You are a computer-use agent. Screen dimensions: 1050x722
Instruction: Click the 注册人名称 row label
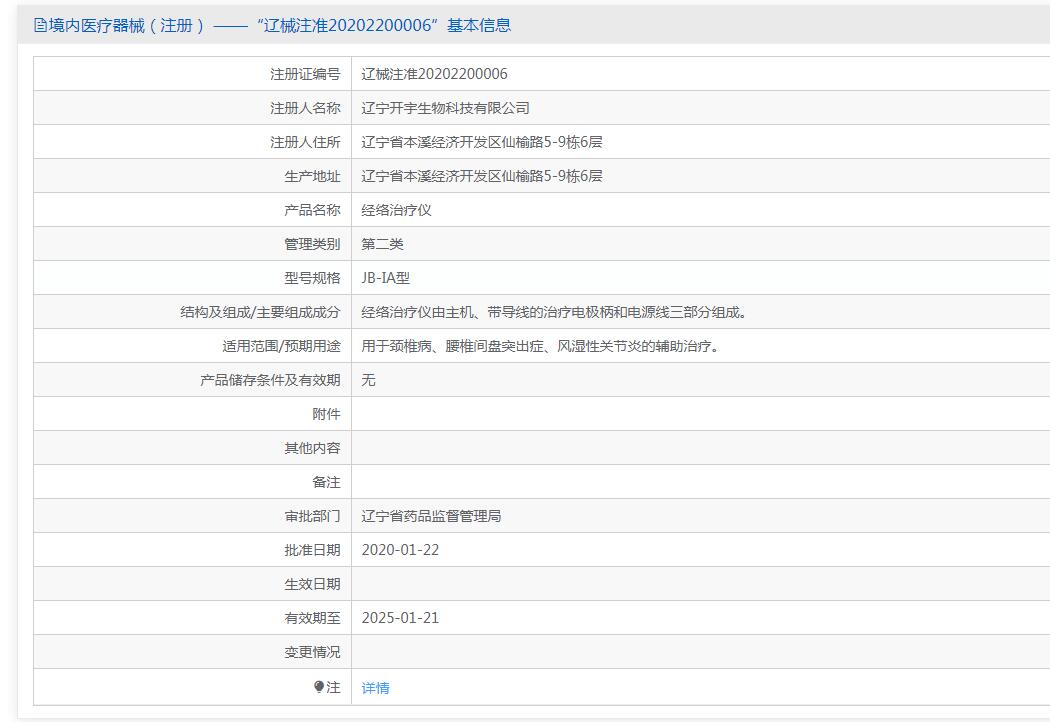(305, 108)
